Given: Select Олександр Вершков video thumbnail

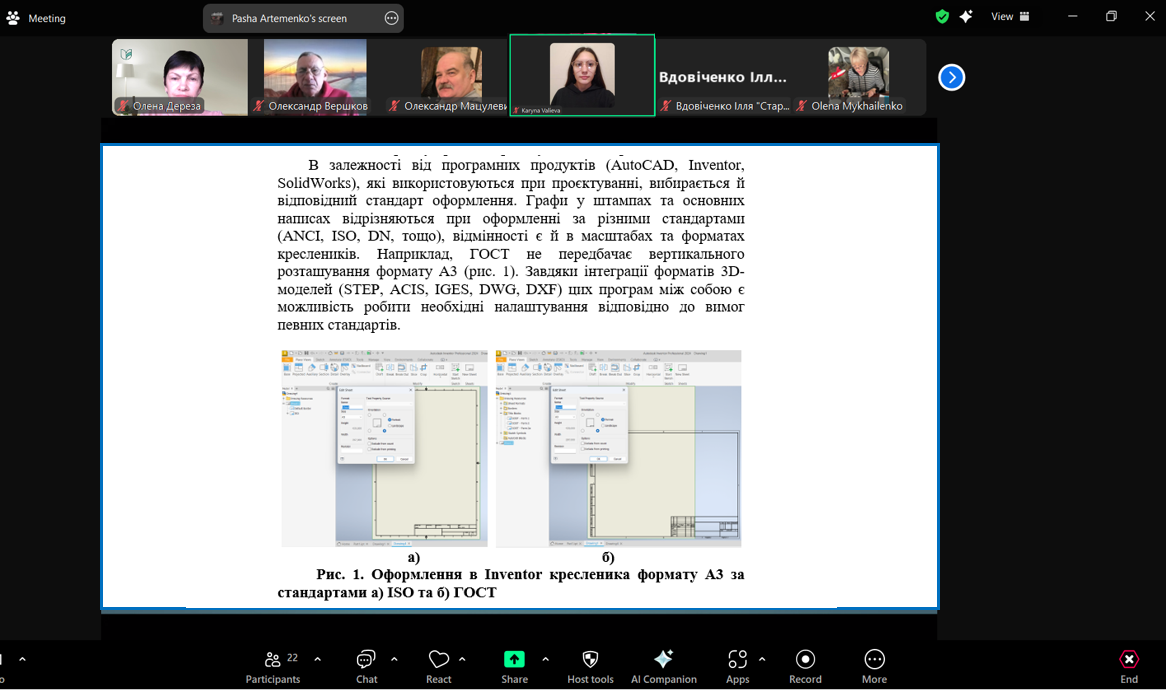Looking at the screenshot, I should tap(315, 77).
